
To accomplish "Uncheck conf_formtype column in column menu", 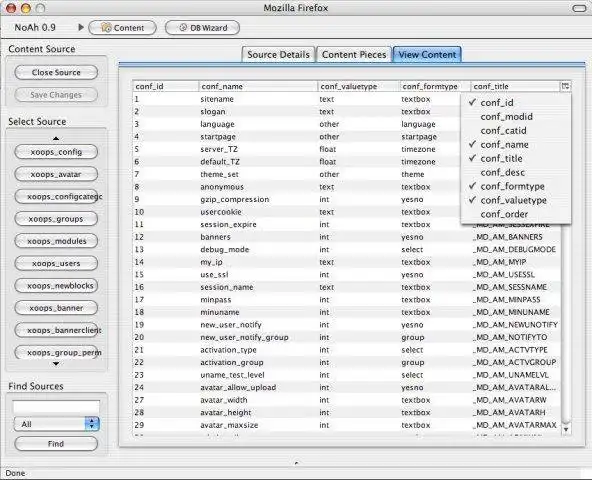I will (516, 186).
